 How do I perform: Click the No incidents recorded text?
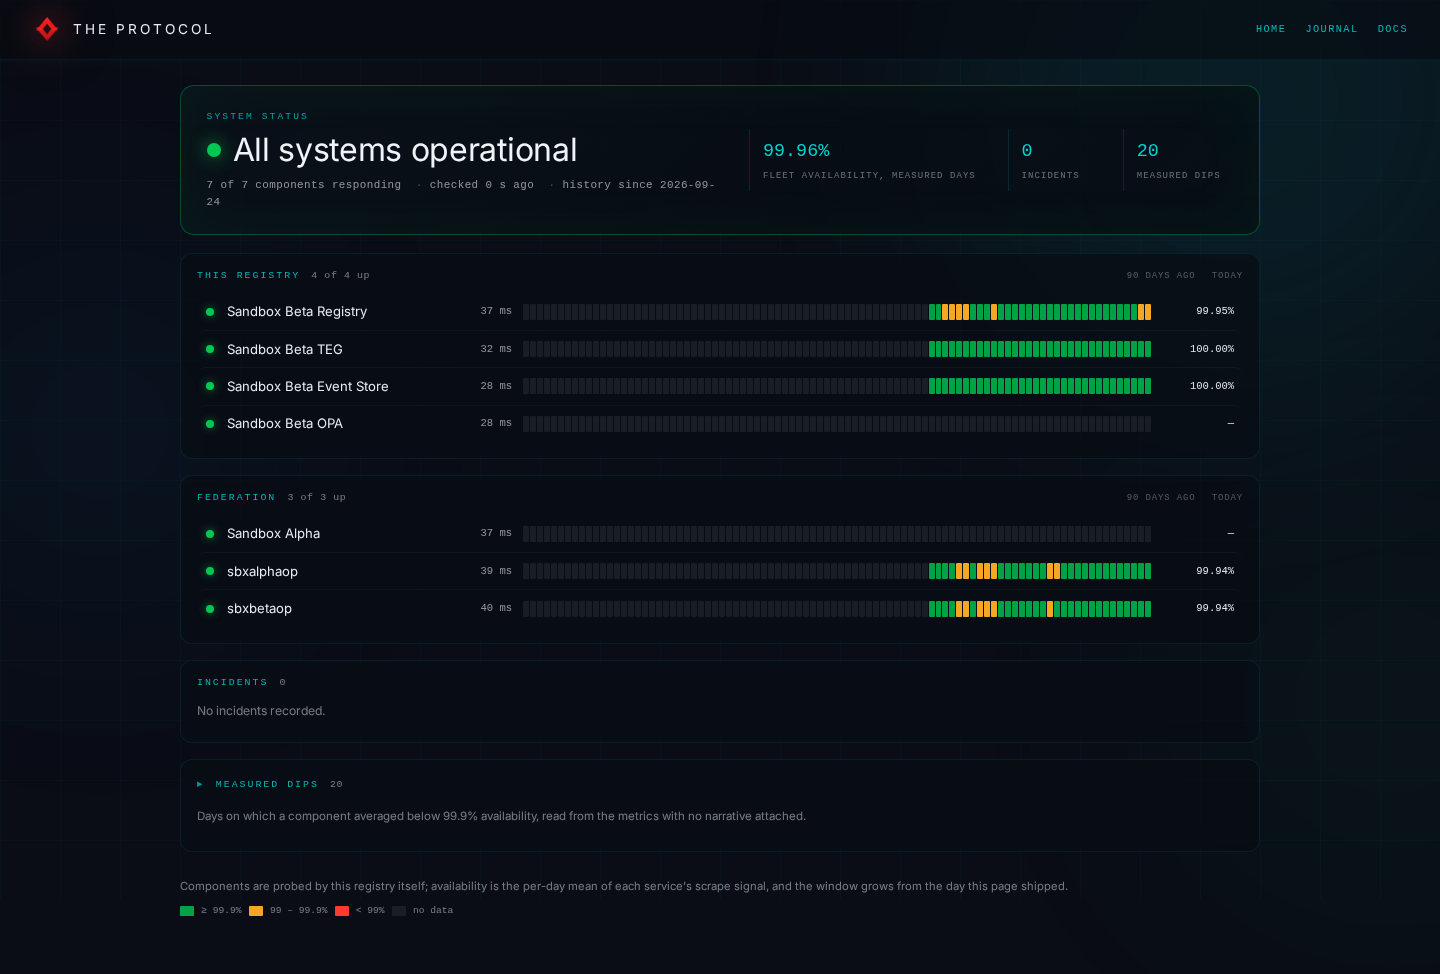(261, 711)
